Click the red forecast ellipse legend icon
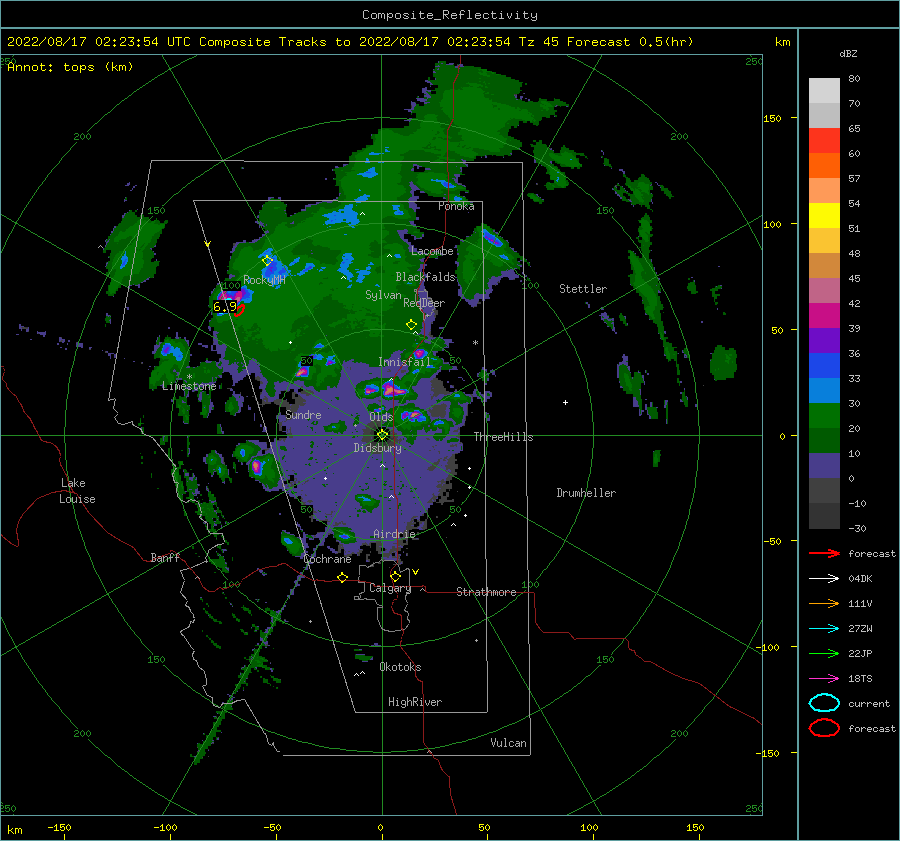 click(x=824, y=728)
